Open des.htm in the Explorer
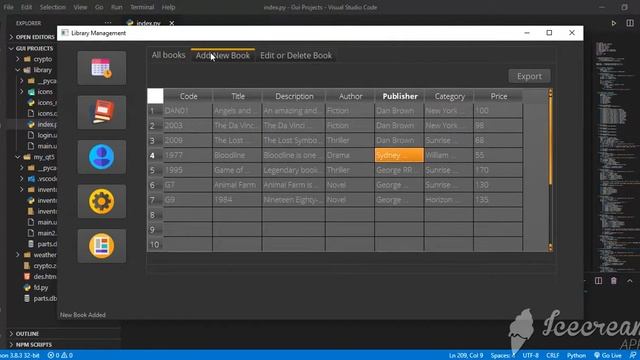The image size is (640, 360). tap(40, 276)
